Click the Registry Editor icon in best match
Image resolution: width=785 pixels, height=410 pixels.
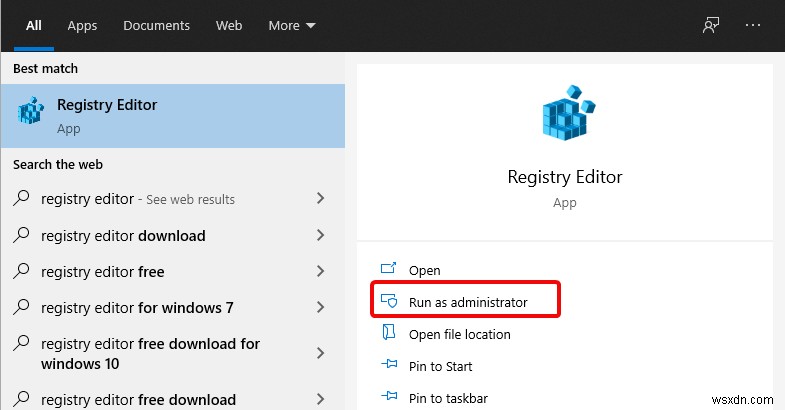tap(31, 110)
